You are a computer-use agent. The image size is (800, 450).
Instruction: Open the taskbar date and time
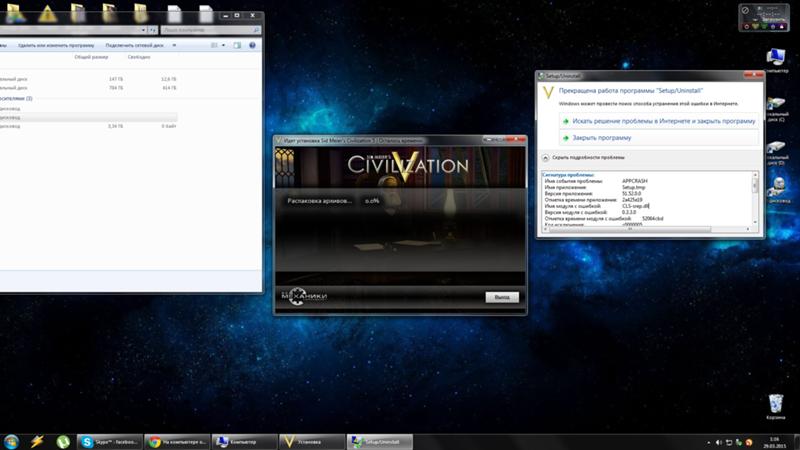pos(774,442)
